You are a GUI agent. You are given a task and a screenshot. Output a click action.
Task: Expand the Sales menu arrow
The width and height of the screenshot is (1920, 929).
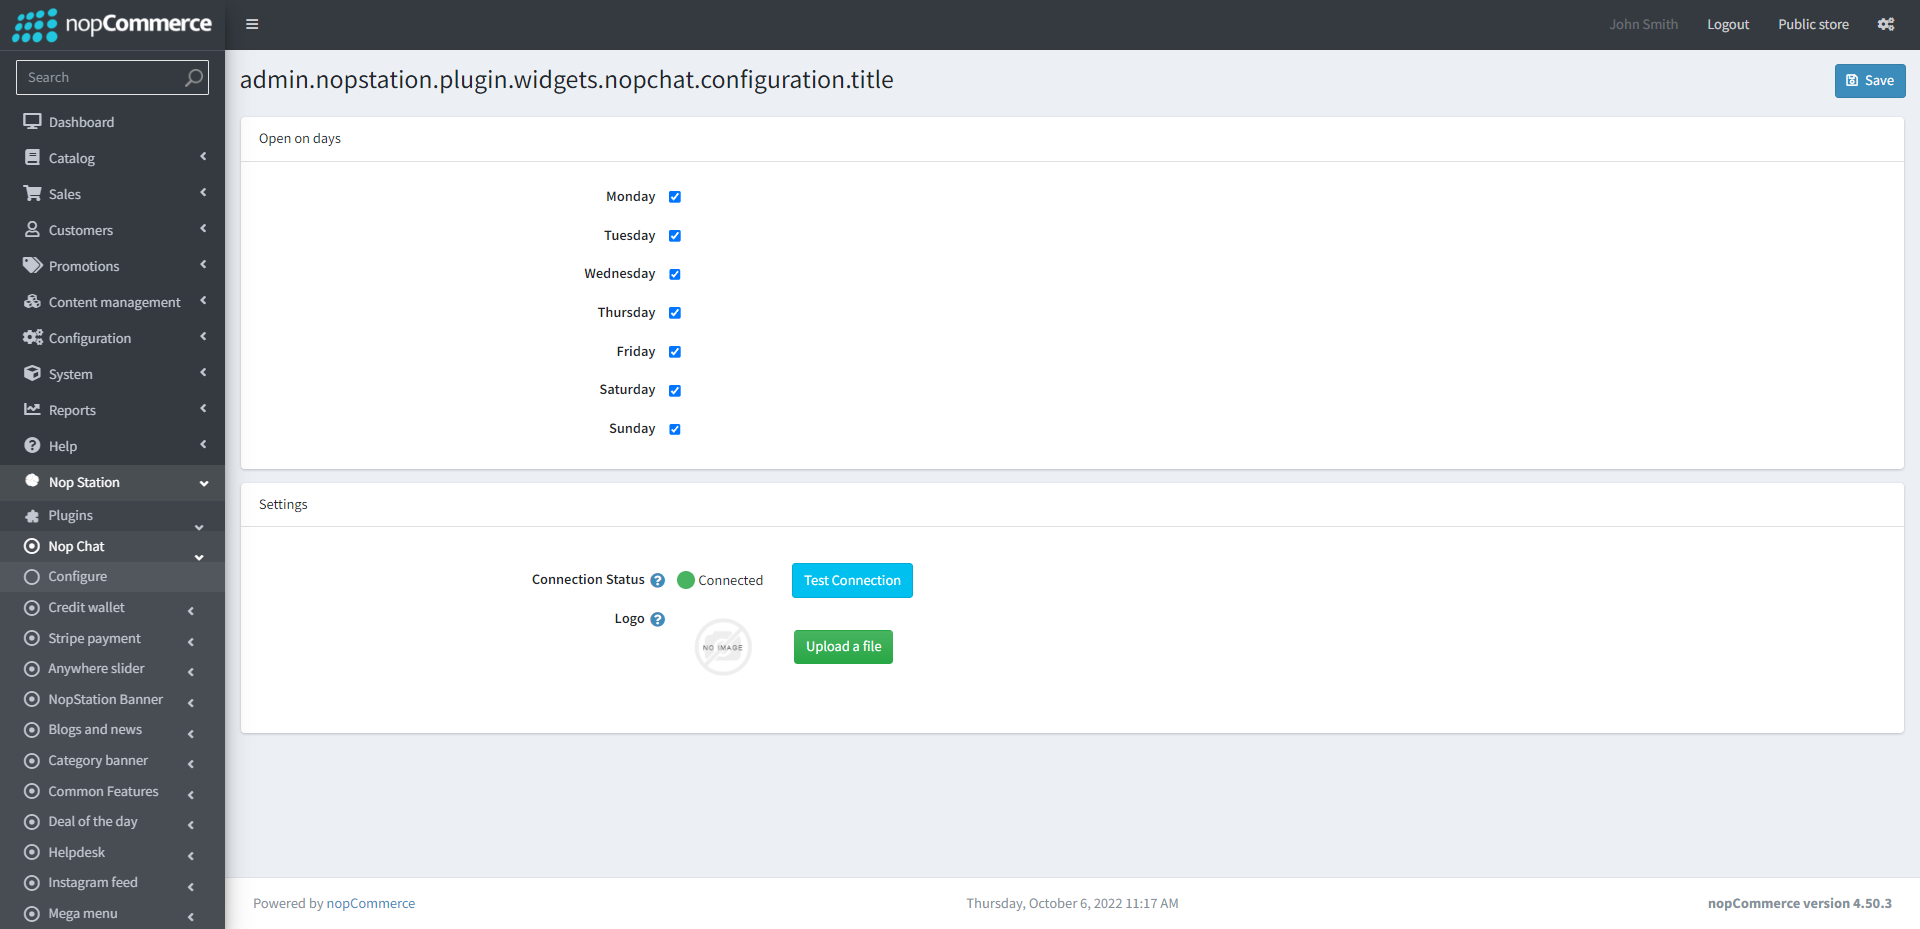pos(203,192)
